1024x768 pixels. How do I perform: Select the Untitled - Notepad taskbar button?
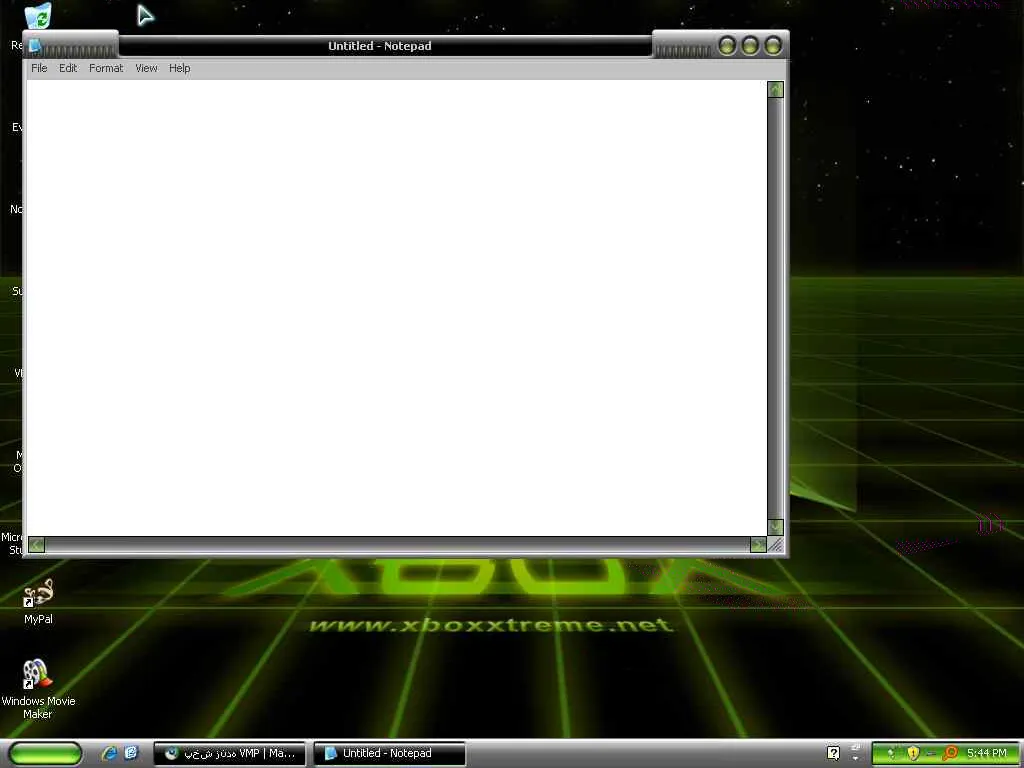tap(389, 753)
